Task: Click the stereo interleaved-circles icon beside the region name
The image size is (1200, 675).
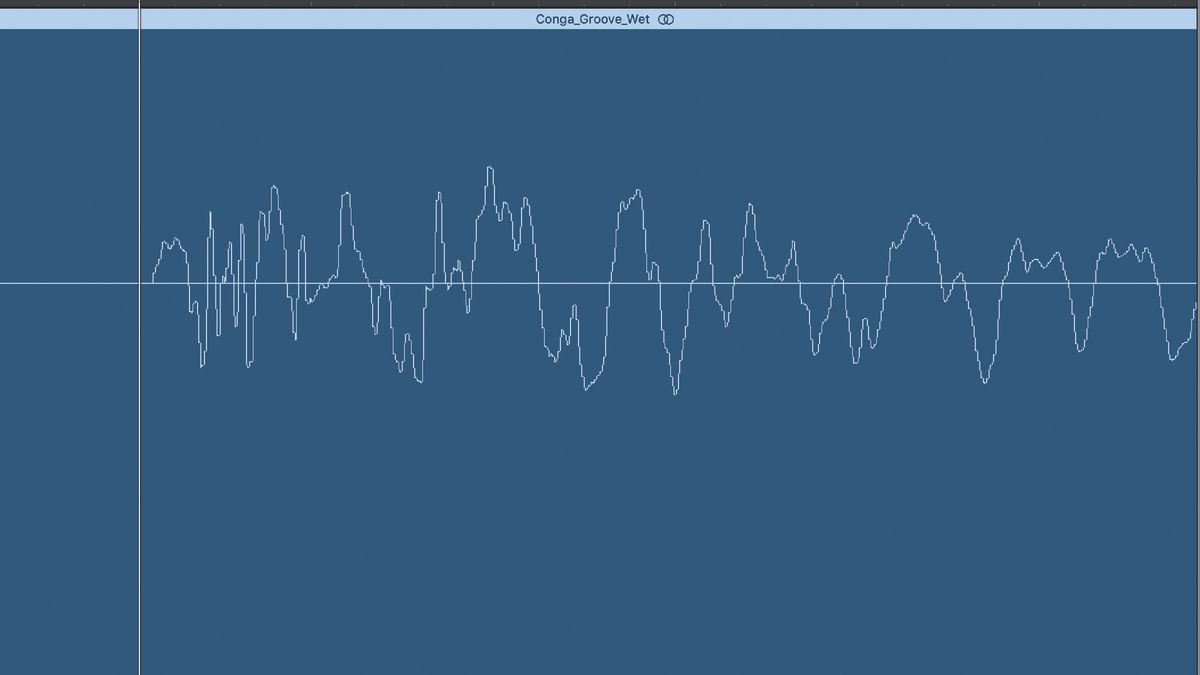Action: click(665, 19)
